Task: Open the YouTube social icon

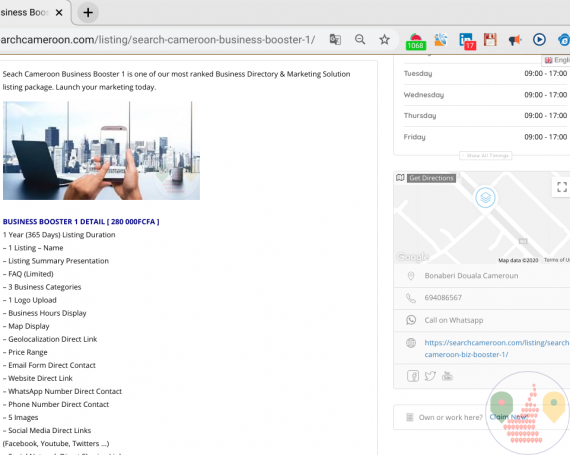Action: 447,376
